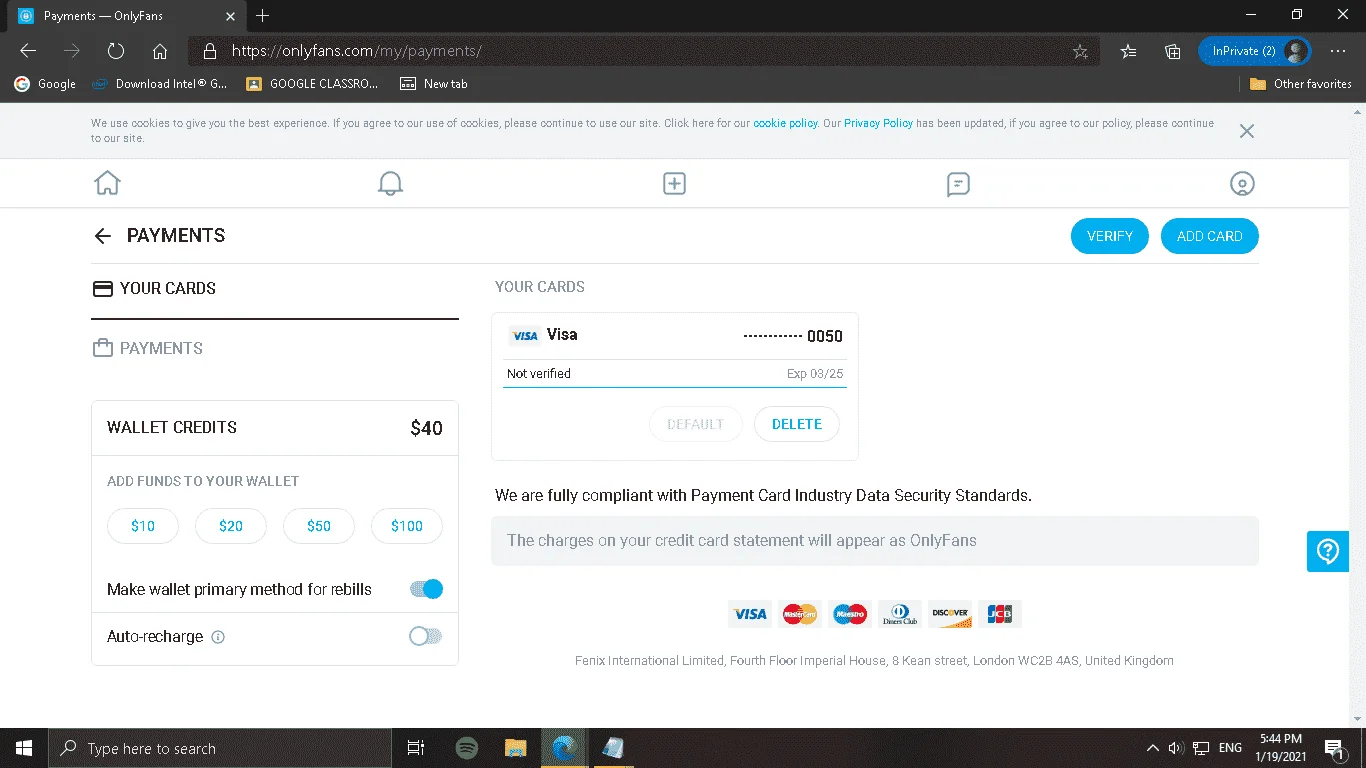The image size is (1366, 768).
Task: Click the browser home icon
Action: coord(160,51)
